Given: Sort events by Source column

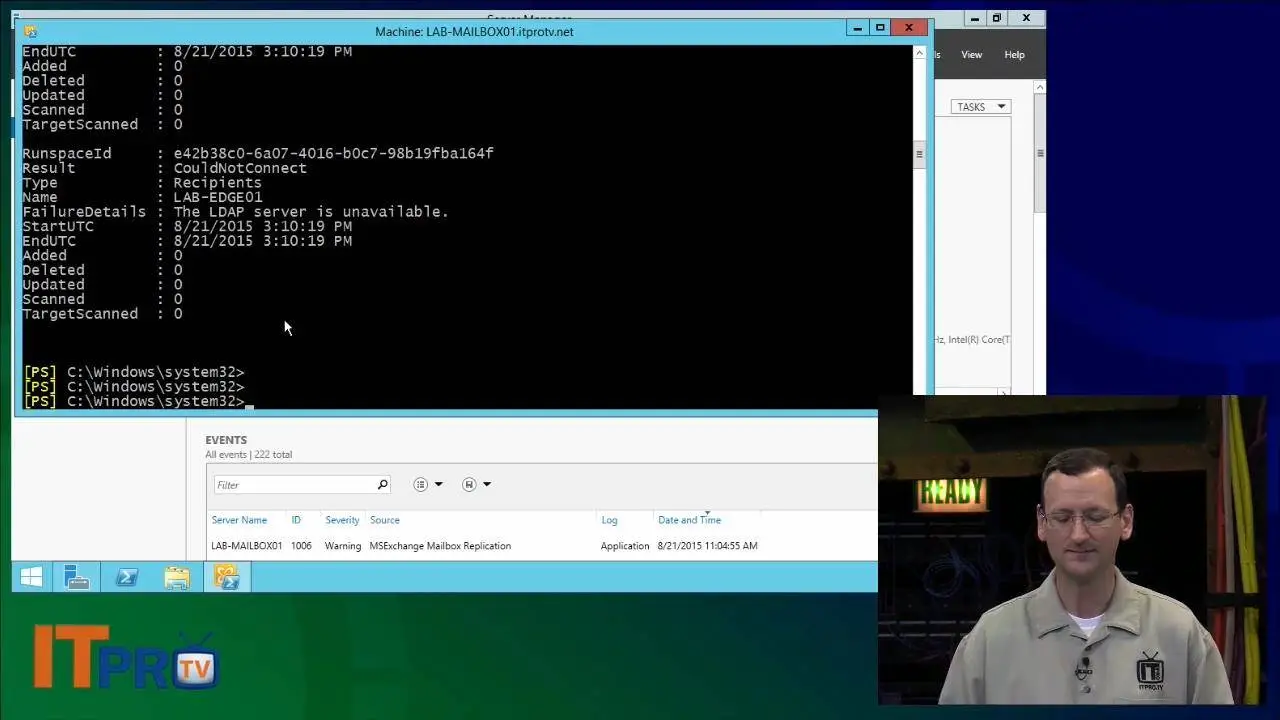Looking at the screenshot, I should coord(384,520).
